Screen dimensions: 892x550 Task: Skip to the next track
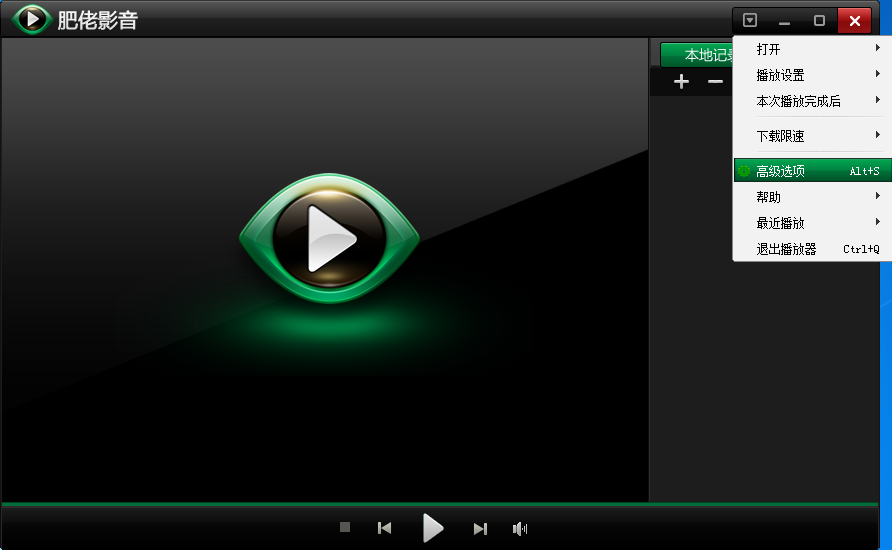pos(480,528)
